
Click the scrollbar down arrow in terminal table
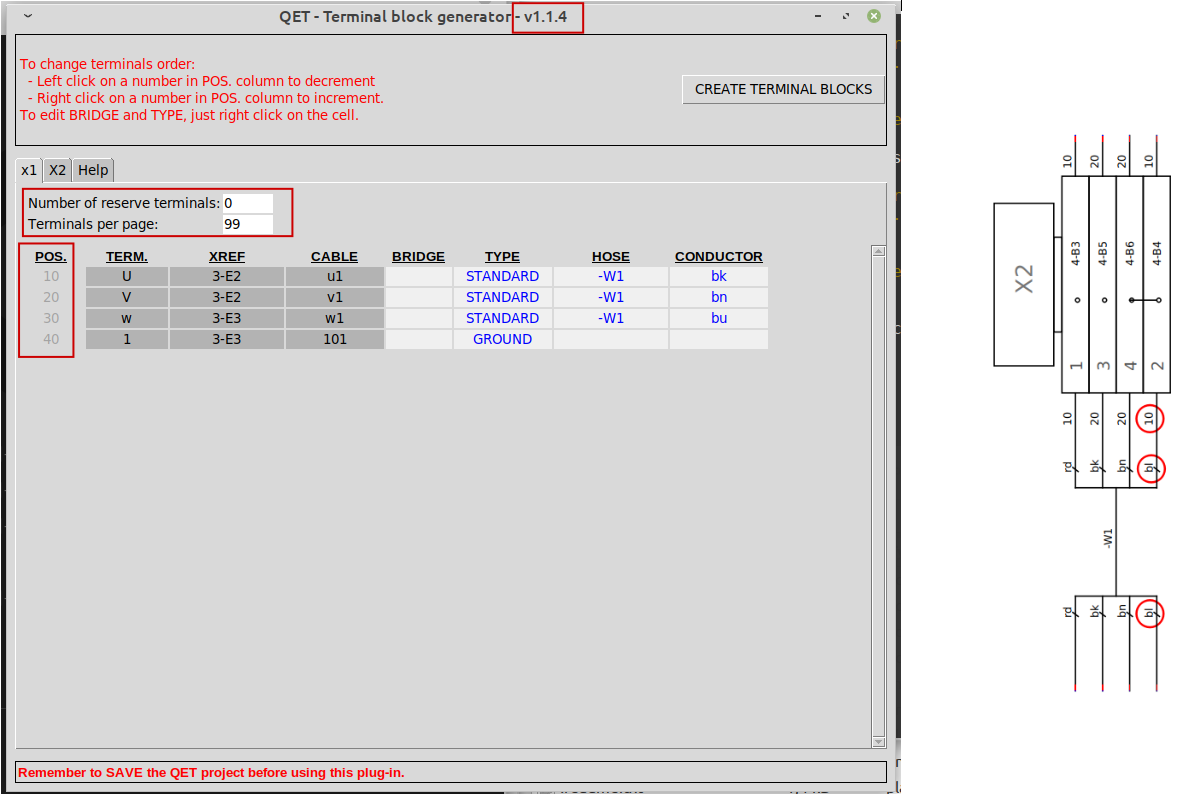click(x=878, y=741)
